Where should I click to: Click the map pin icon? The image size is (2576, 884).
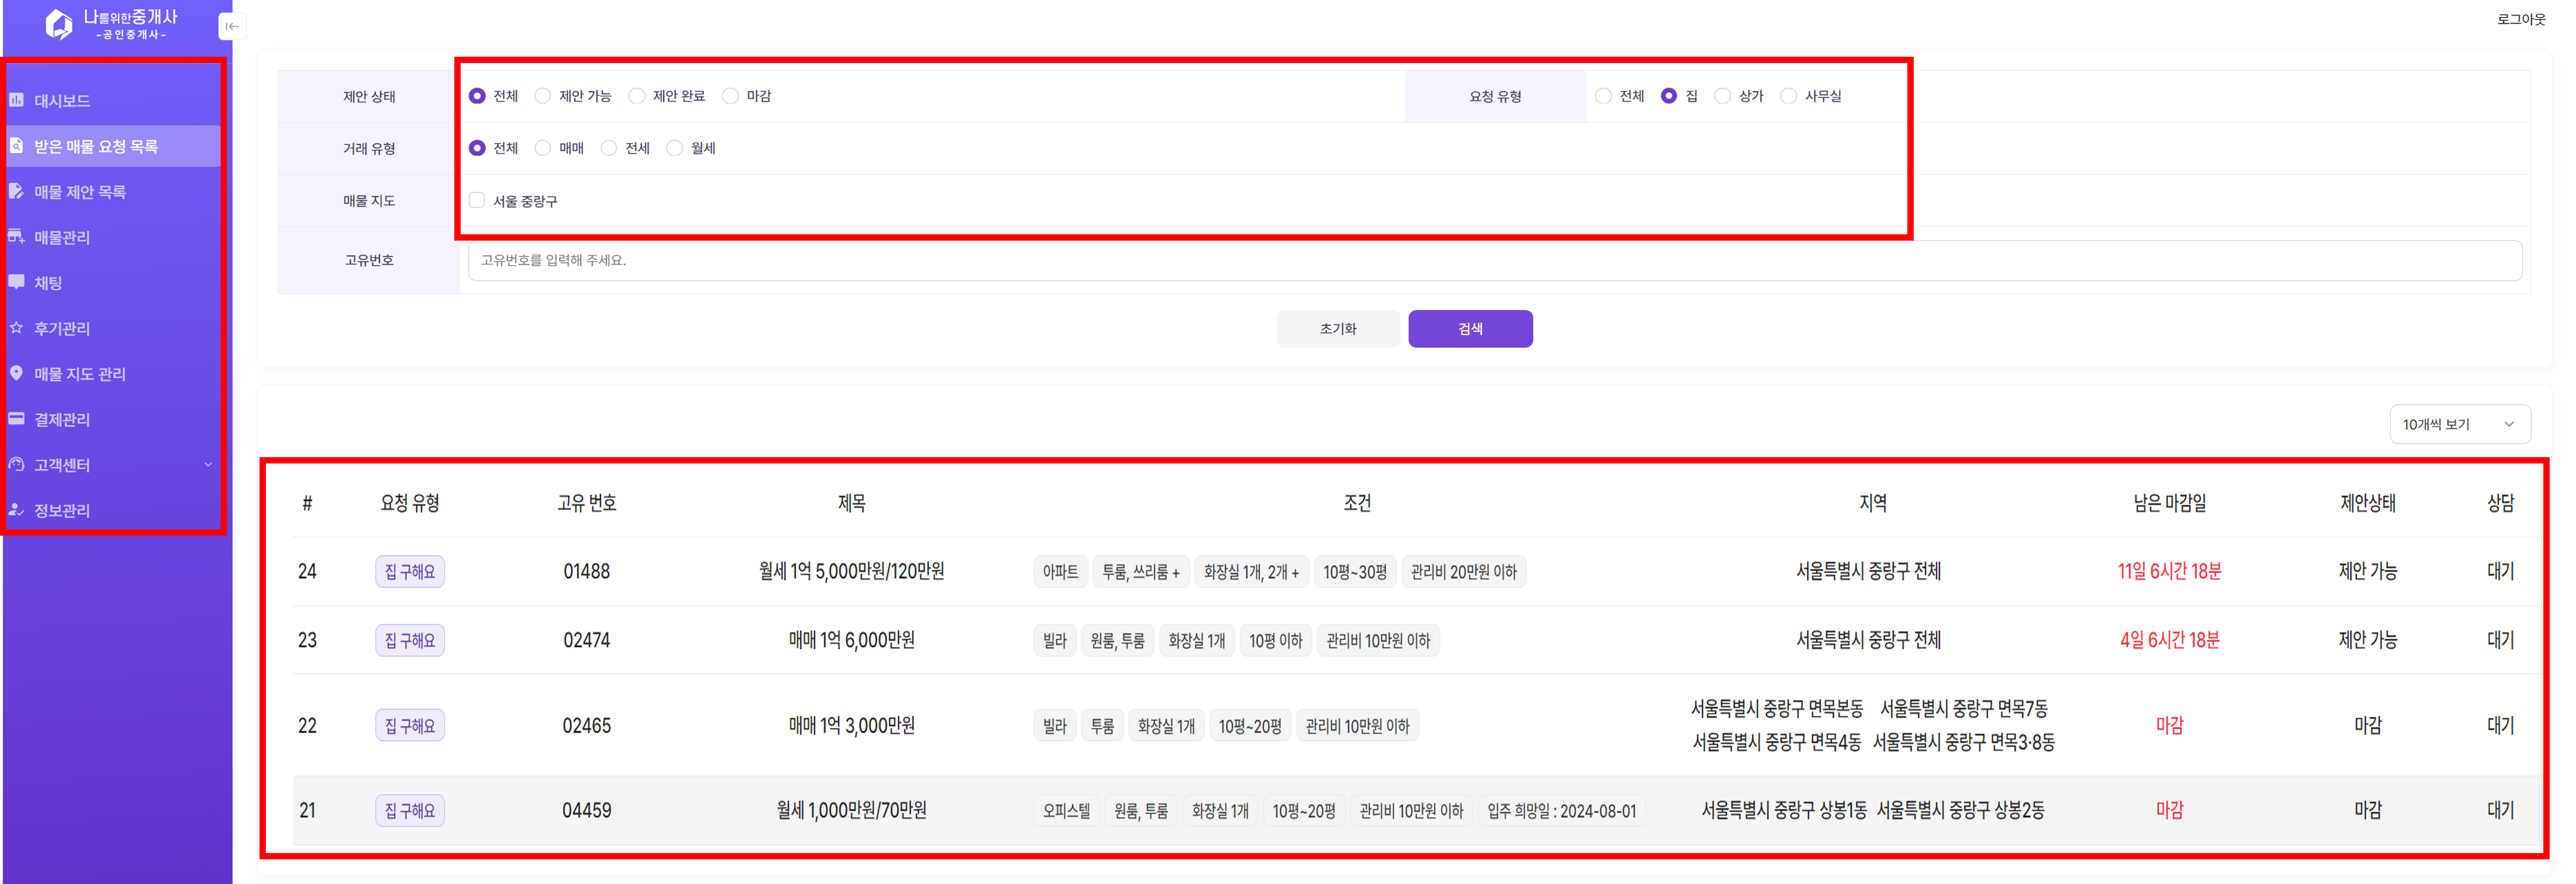tap(17, 373)
